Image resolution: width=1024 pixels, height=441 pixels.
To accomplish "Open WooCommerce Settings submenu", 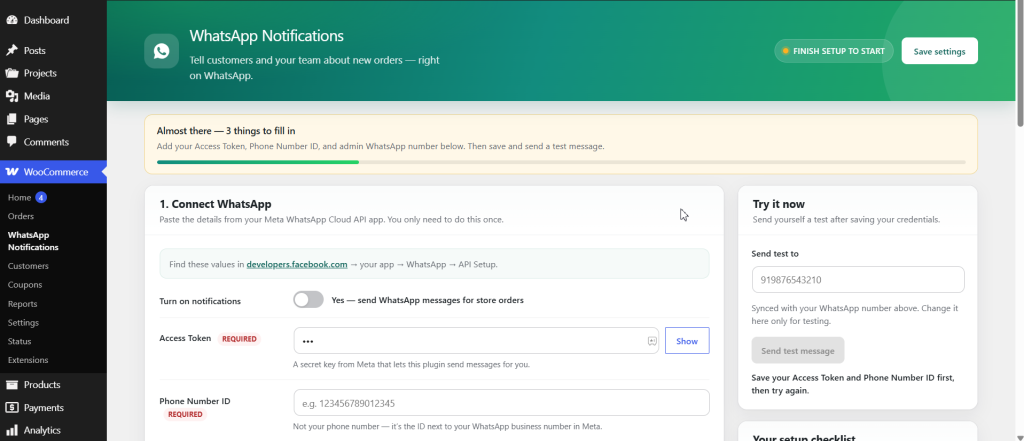I will (24, 323).
